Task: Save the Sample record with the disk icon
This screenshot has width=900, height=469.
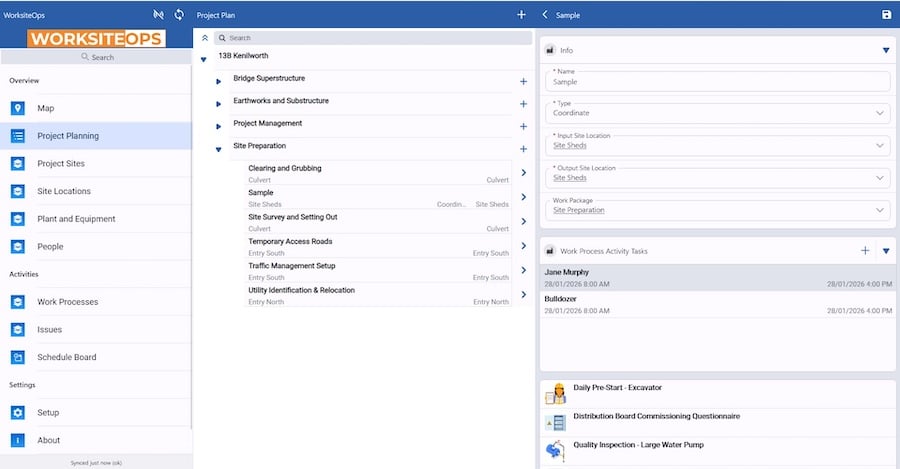Action: click(x=886, y=14)
